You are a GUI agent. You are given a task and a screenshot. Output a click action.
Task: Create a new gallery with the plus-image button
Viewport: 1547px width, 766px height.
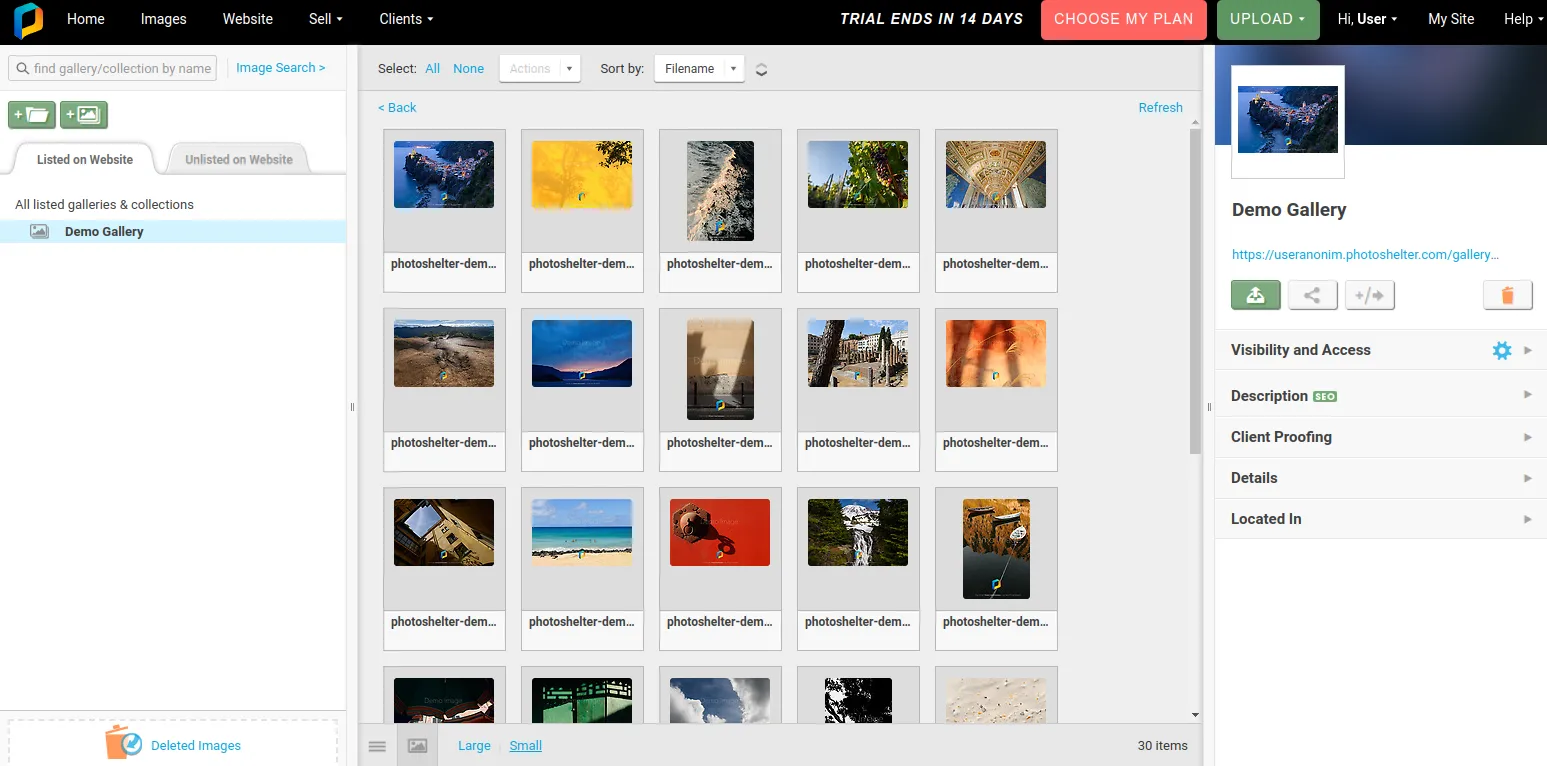tap(84, 115)
